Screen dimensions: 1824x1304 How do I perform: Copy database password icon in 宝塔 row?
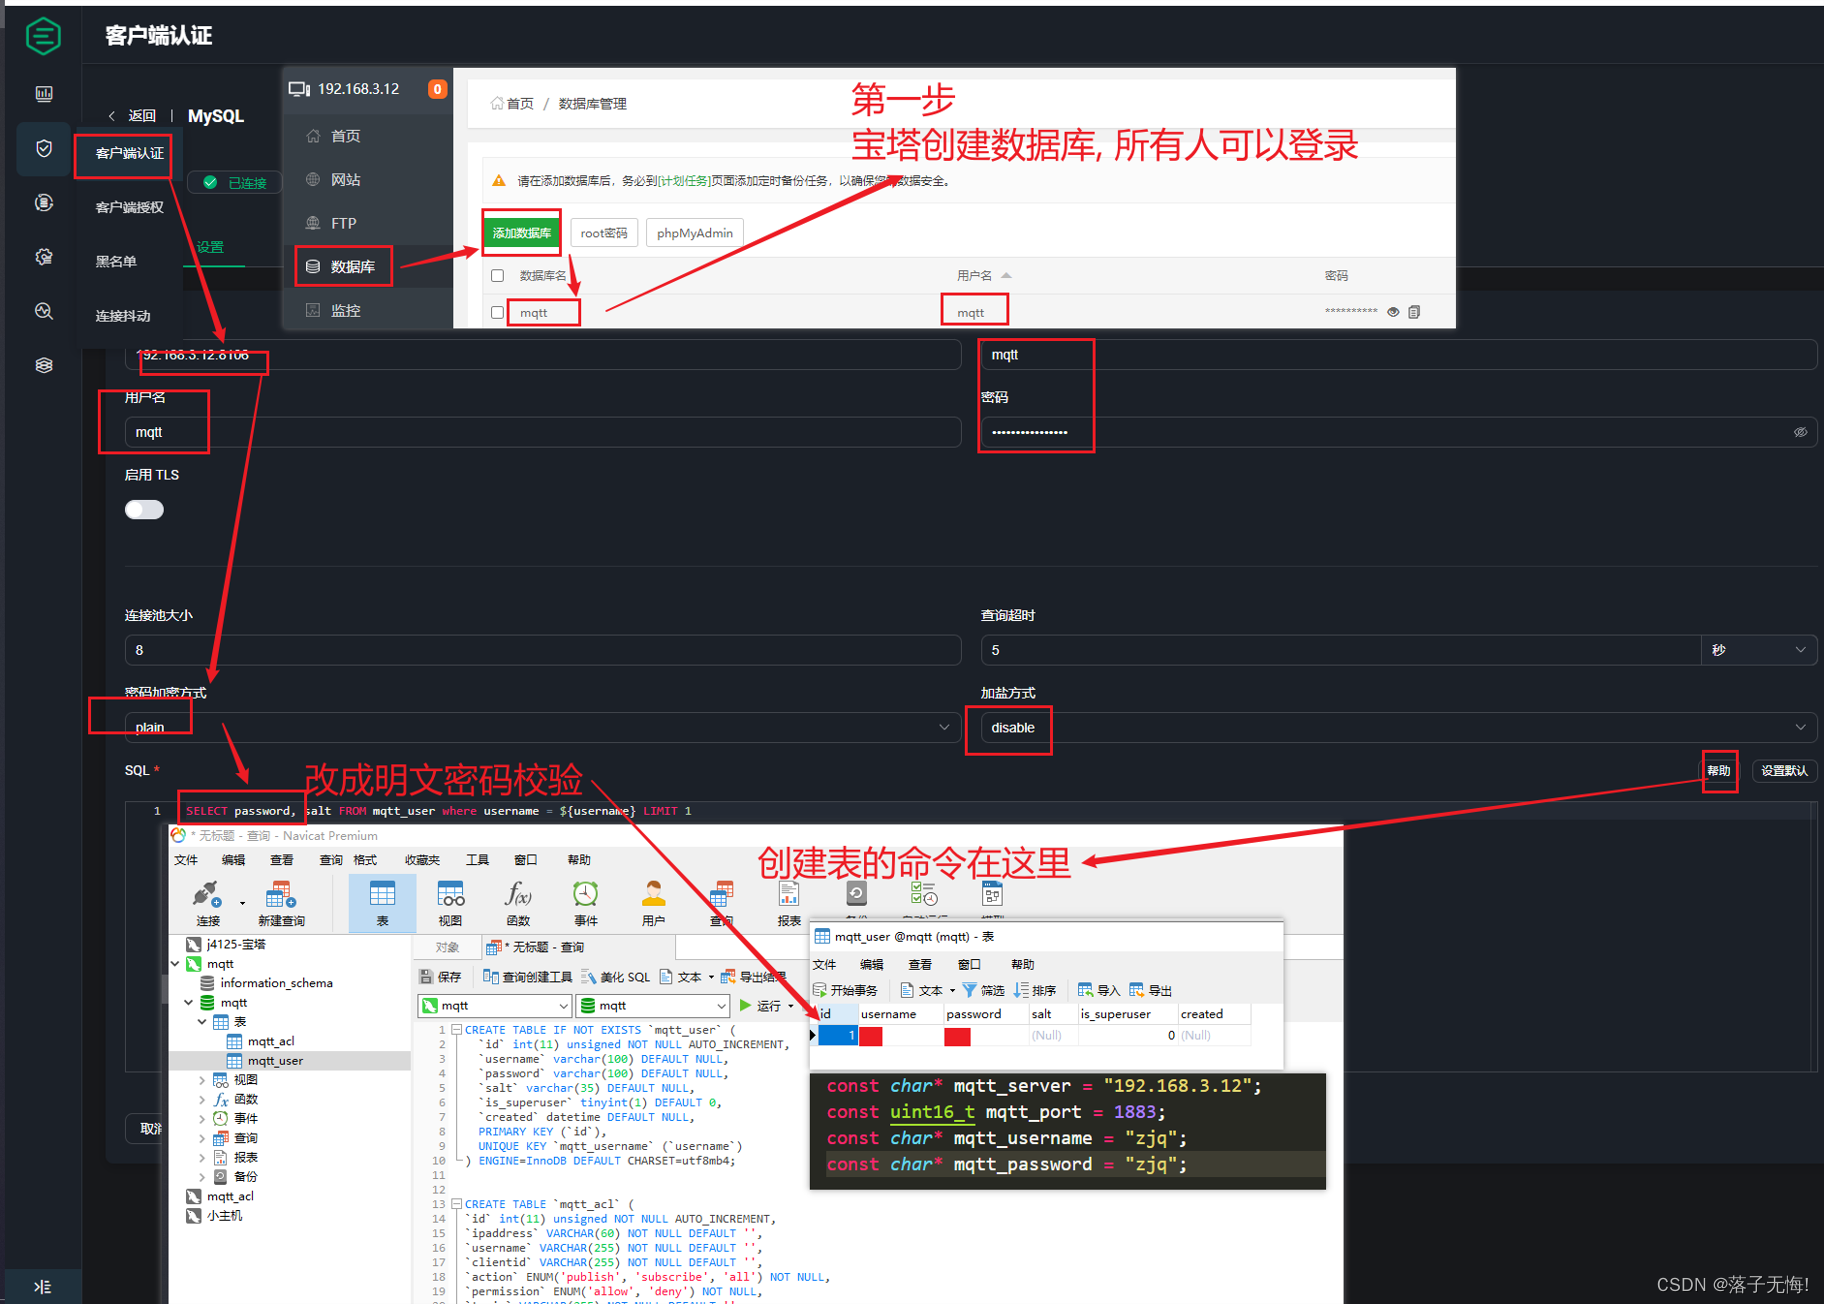[1414, 312]
